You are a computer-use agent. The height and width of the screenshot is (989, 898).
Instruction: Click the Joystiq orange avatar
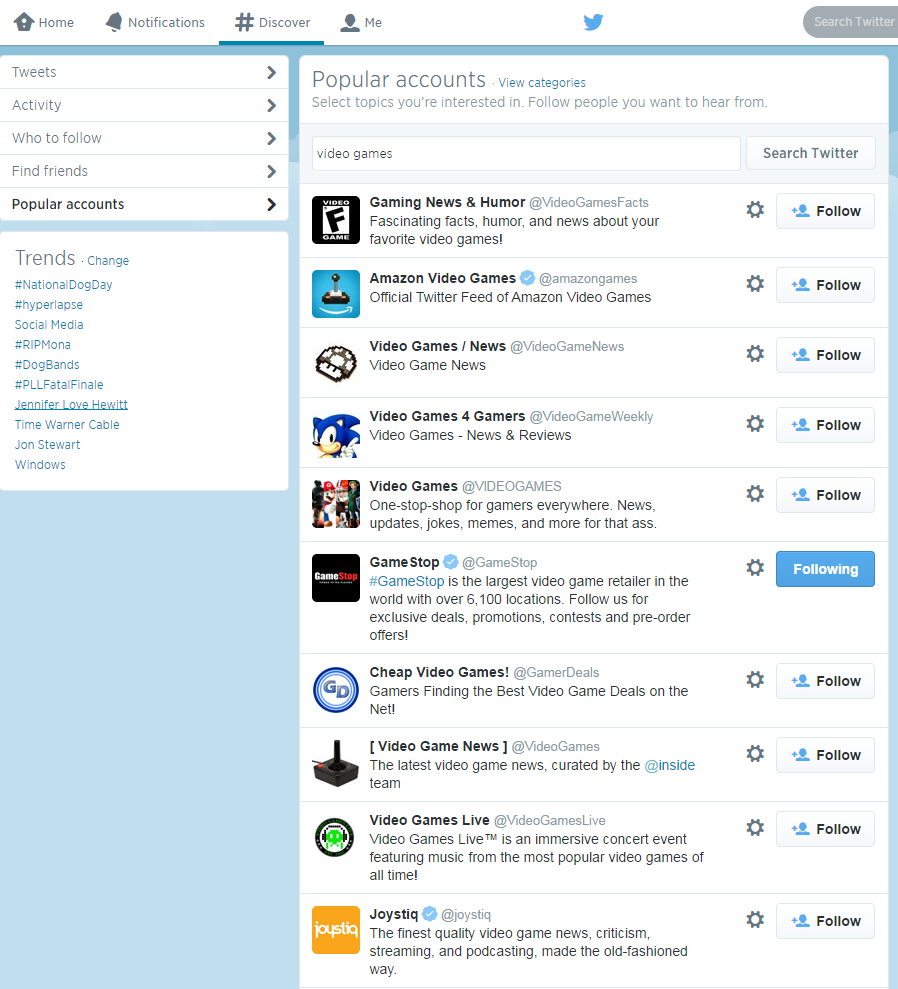coord(336,930)
